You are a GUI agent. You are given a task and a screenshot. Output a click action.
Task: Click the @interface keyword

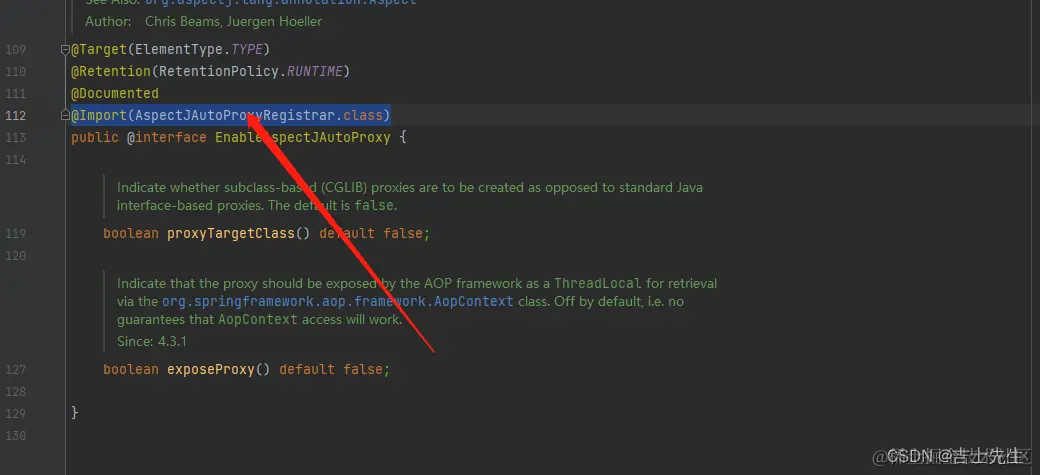[166, 138]
